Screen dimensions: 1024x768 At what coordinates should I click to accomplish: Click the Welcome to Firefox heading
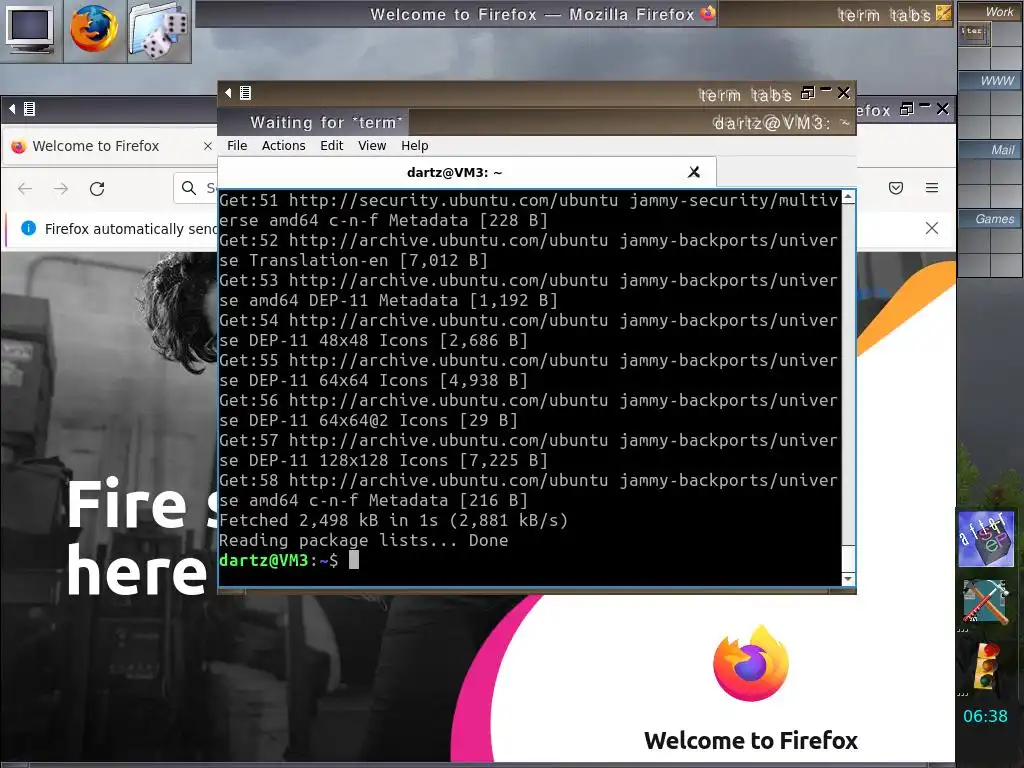[751, 741]
